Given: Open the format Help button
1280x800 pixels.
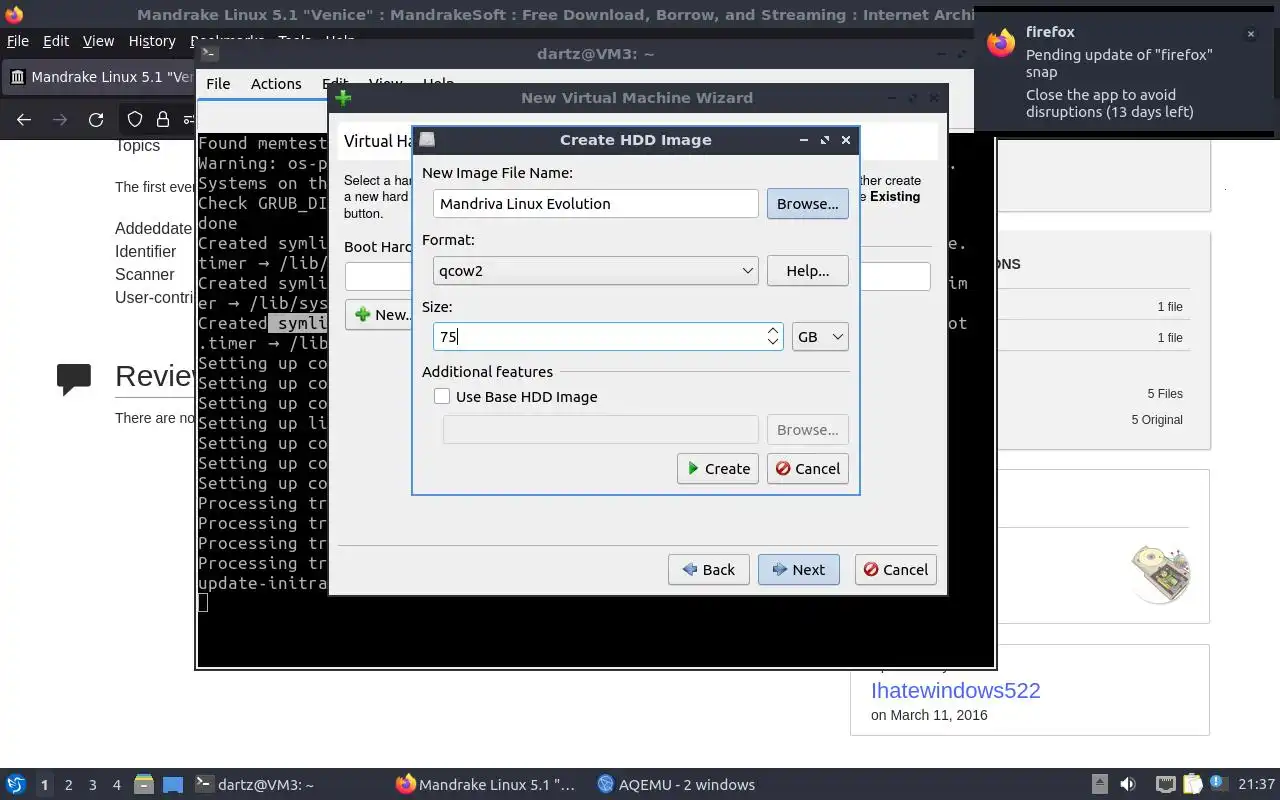Looking at the screenshot, I should tap(807, 271).
